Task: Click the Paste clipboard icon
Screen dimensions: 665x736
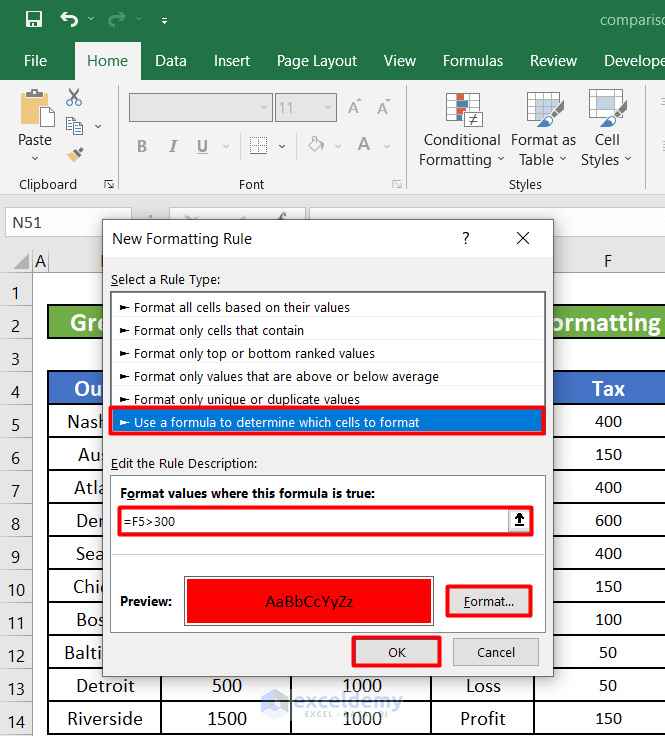Action: [x=37, y=109]
